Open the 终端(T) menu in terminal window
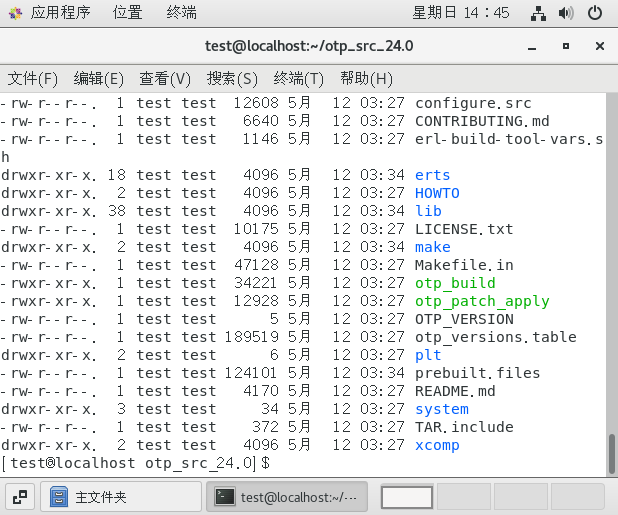The height and width of the screenshot is (515, 618). [298, 79]
